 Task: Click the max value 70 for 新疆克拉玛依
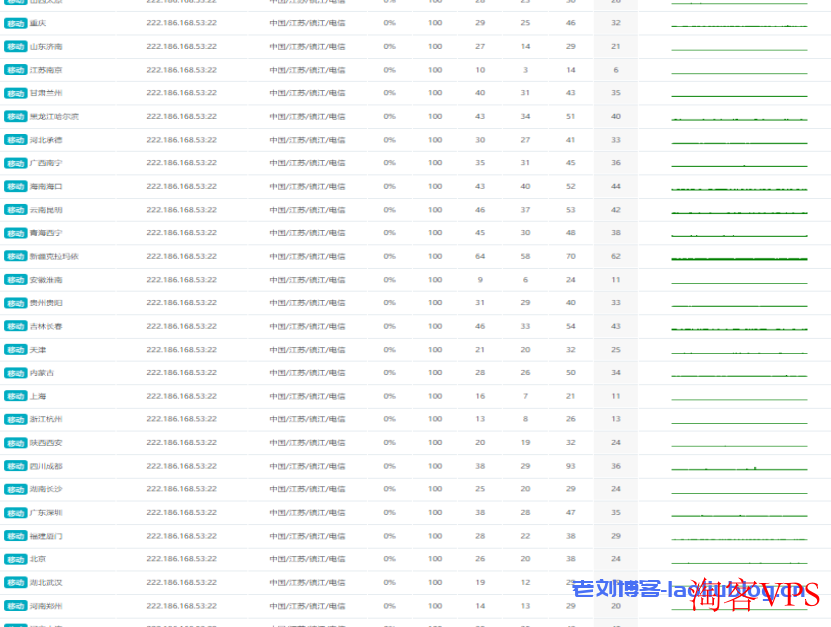(571, 257)
